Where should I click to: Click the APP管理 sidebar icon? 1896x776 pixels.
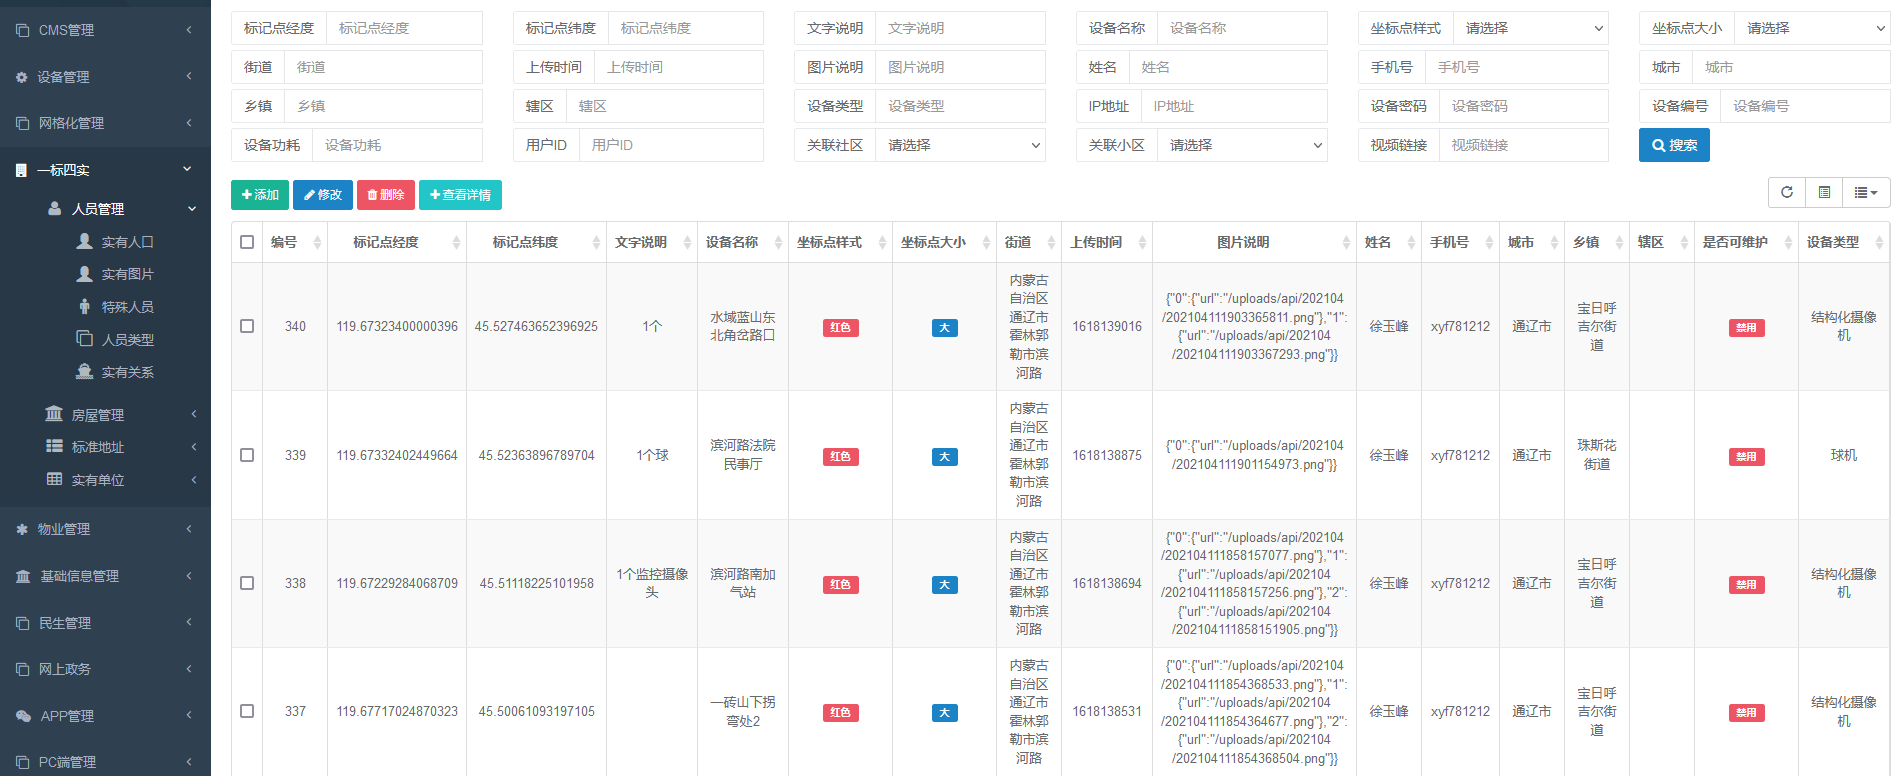[x=22, y=716]
